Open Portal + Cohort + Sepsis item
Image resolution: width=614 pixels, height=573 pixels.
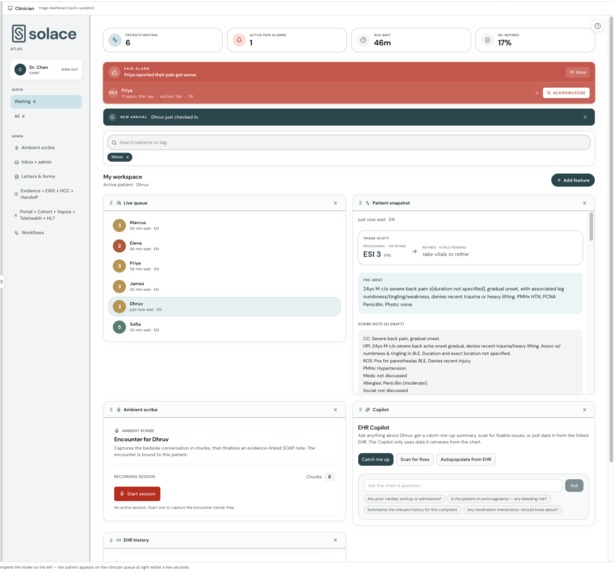(x=45, y=215)
